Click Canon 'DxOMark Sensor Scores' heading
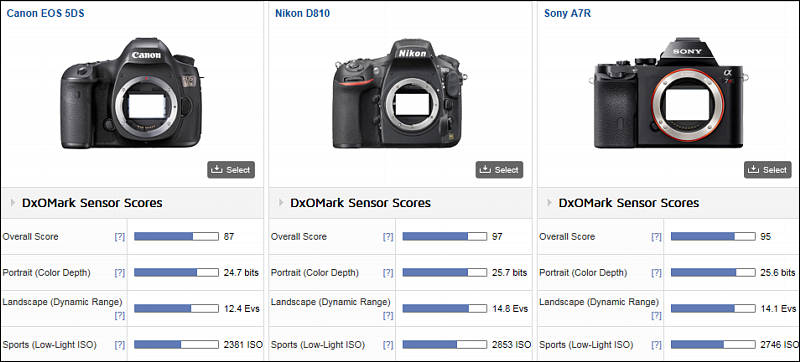 pos(92,203)
